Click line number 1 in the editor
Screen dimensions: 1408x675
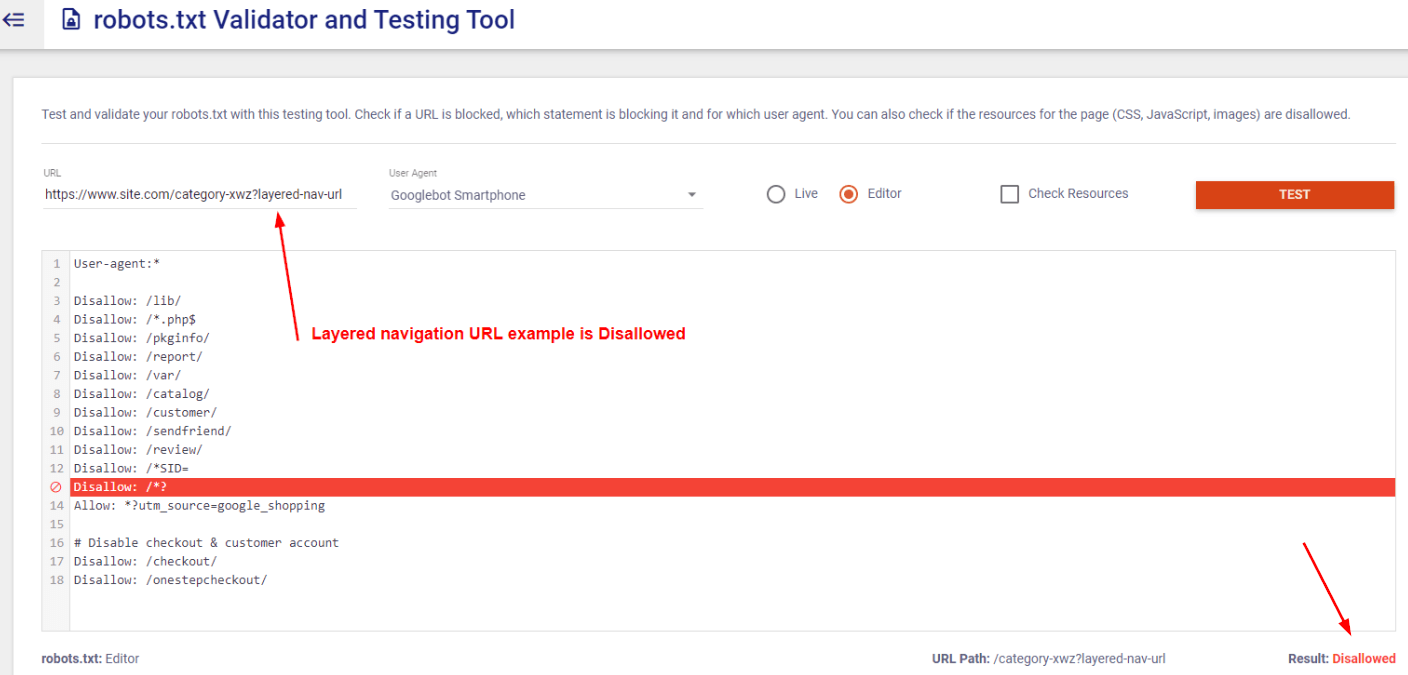pos(55,263)
